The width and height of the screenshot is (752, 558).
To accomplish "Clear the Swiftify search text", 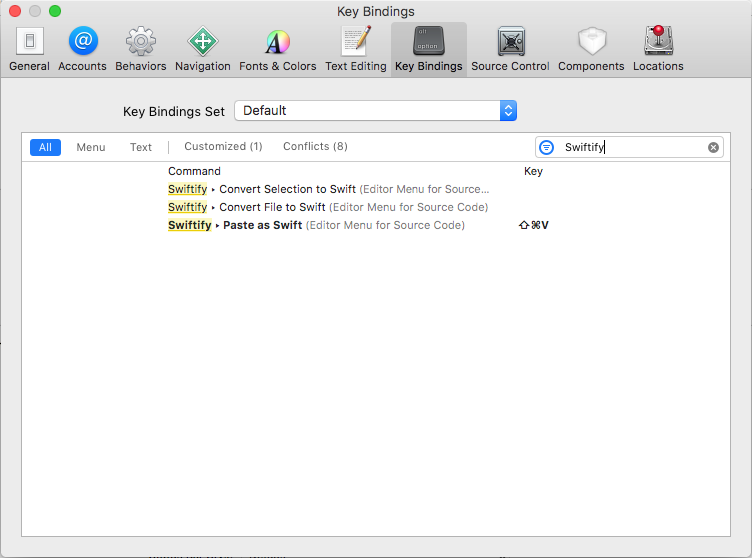I will (713, 147).
